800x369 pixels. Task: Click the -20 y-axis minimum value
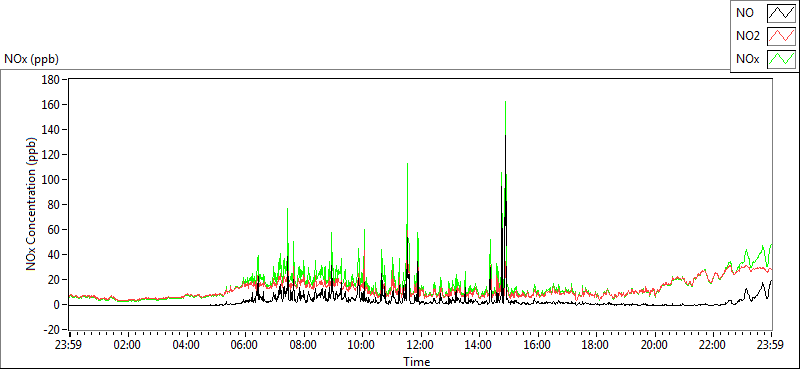tap(53, 330)
